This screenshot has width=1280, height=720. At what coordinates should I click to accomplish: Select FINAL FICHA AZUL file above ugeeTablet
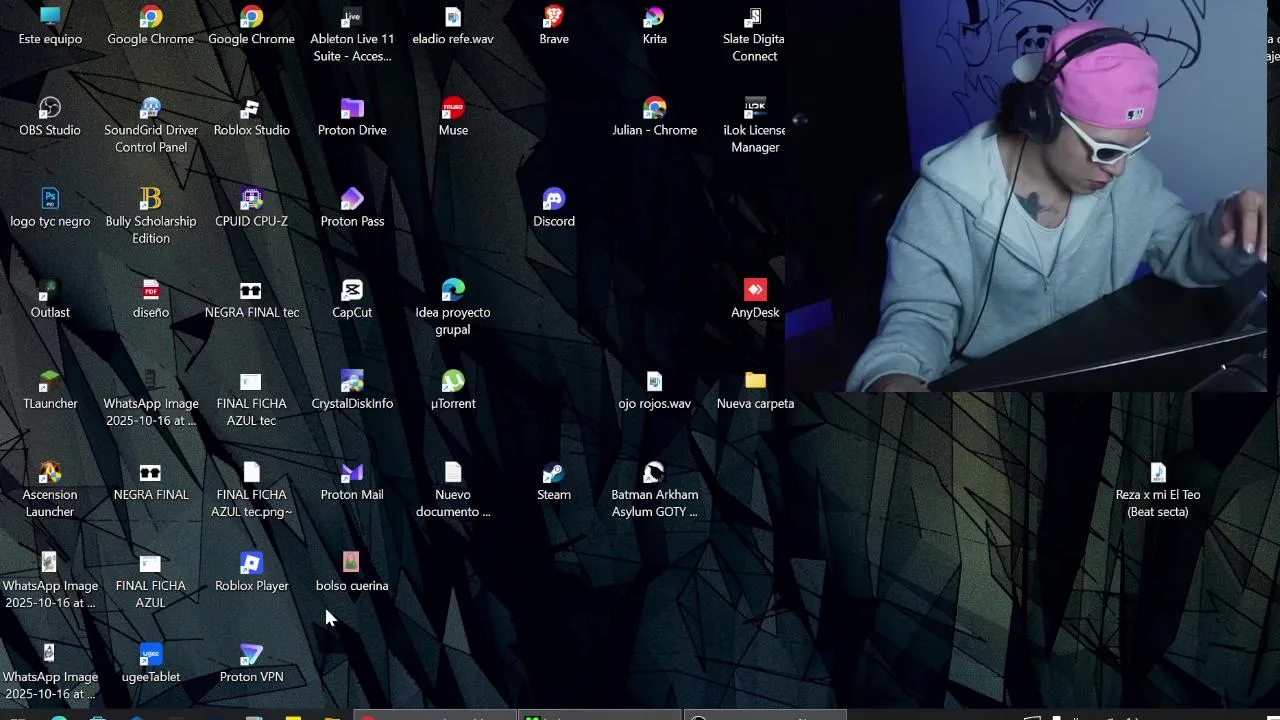click(151, 581)
